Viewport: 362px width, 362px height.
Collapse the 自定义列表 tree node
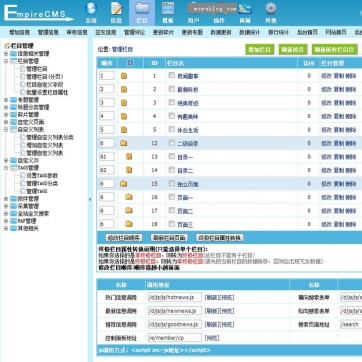(x=6, y=129)
